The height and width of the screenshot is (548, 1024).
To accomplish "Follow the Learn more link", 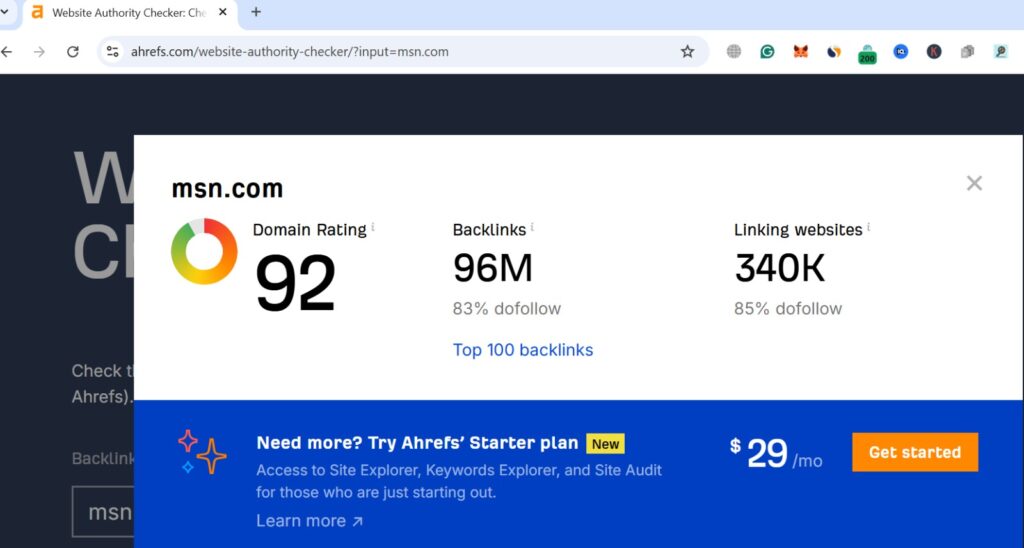I will (x=310, y=521).
